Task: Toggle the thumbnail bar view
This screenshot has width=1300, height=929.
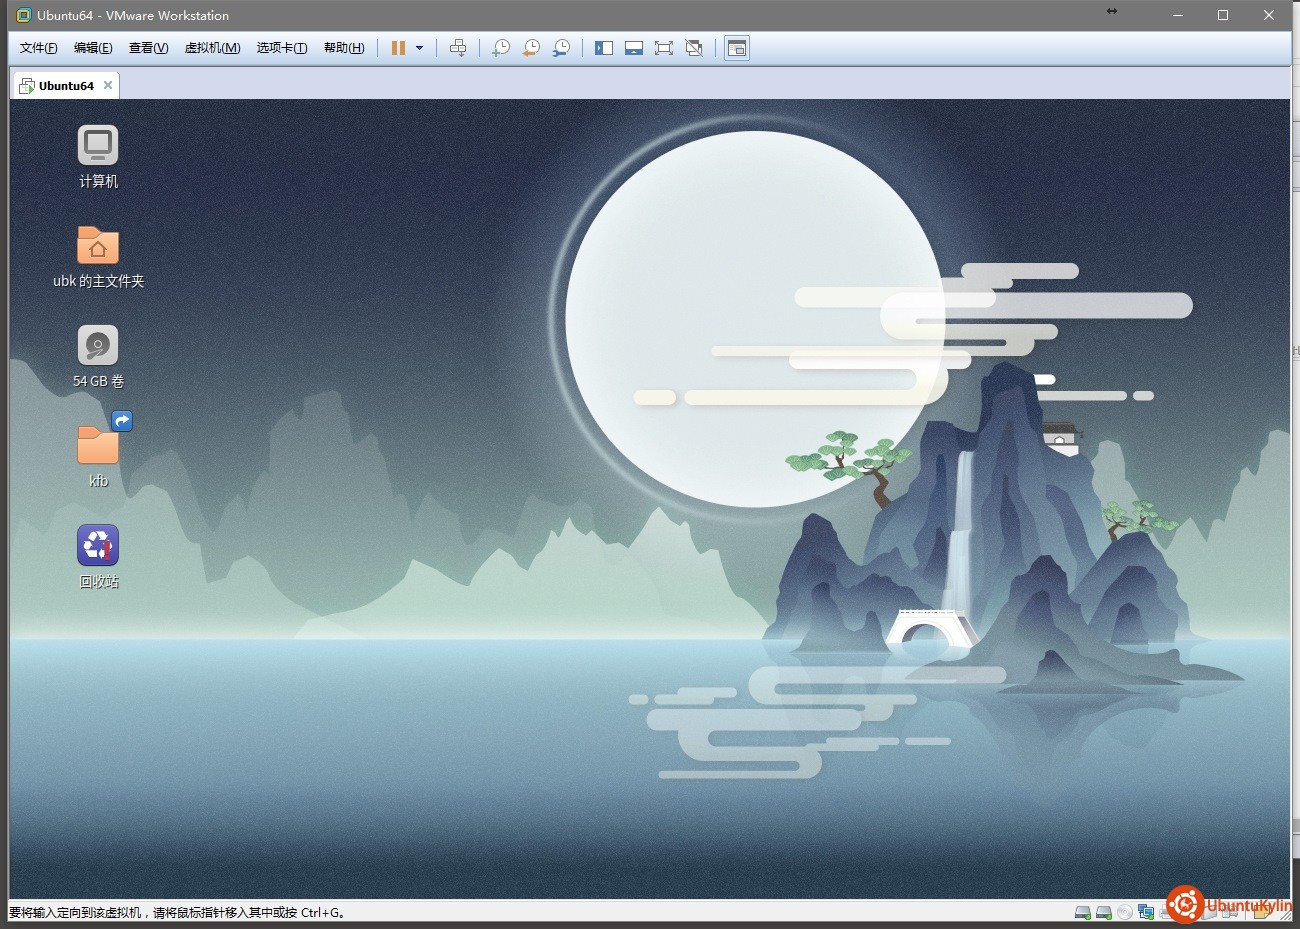Action: pos(634,48)
